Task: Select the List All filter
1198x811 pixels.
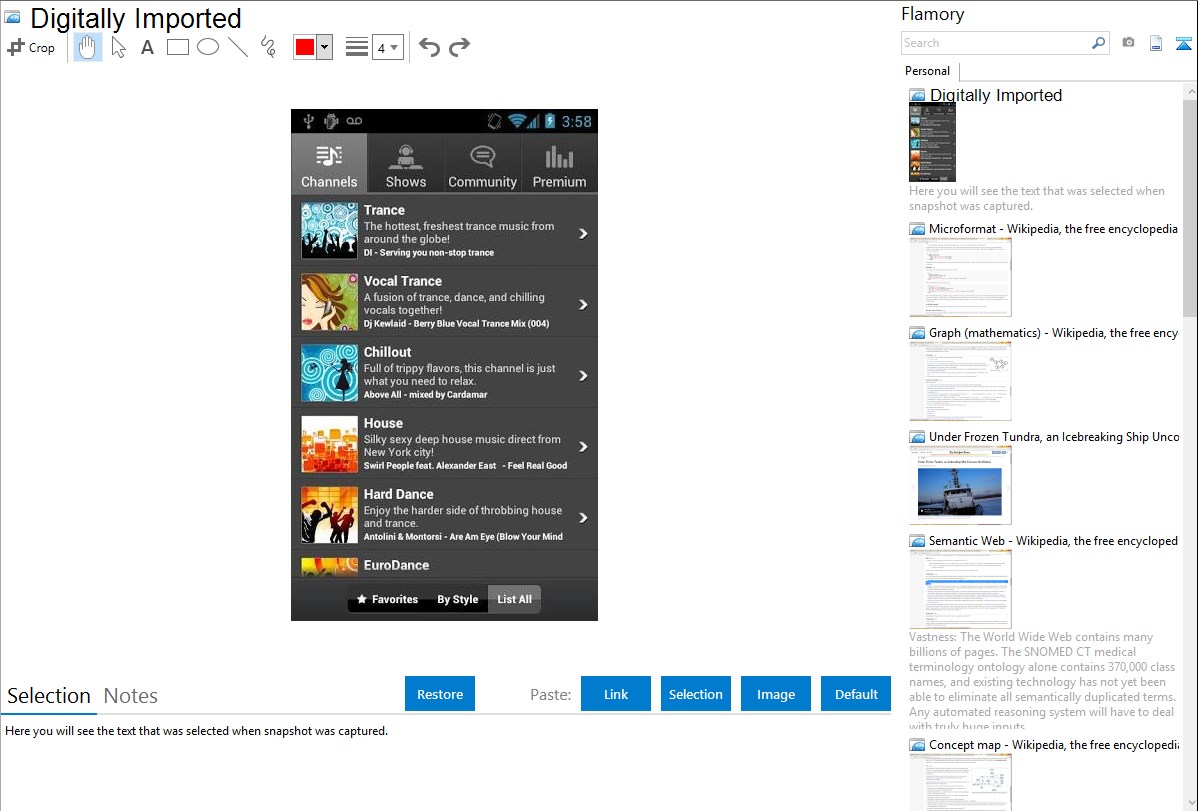Action: point(514,599)
